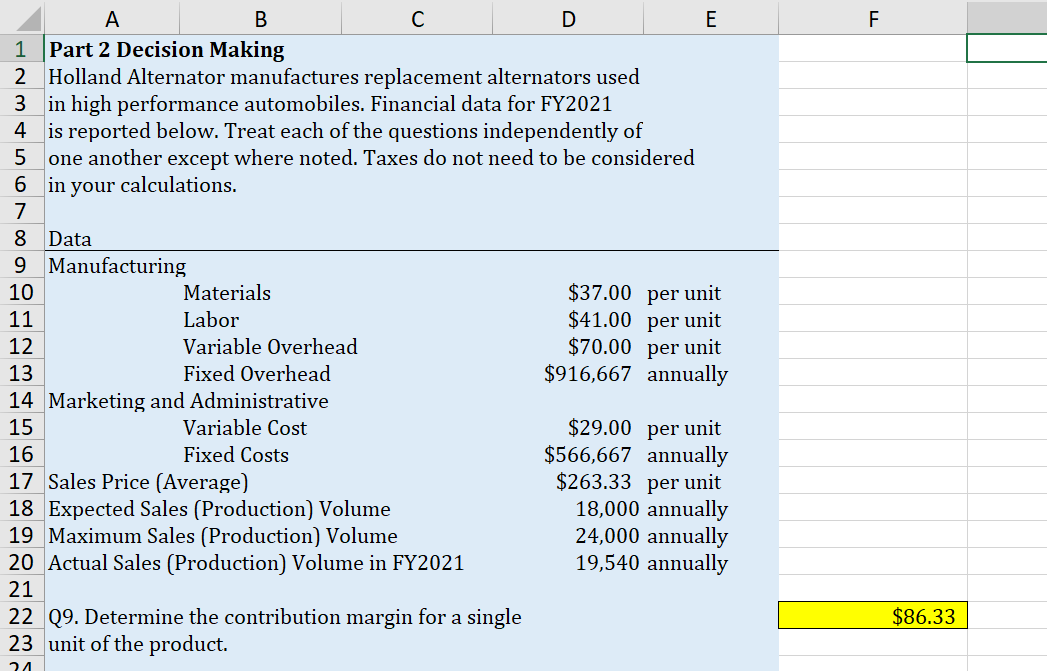Click the yellow cell showing $86.33
The height and width of the screenshot is (671, 1047).
pyautogui.click(x=872, y=616)
